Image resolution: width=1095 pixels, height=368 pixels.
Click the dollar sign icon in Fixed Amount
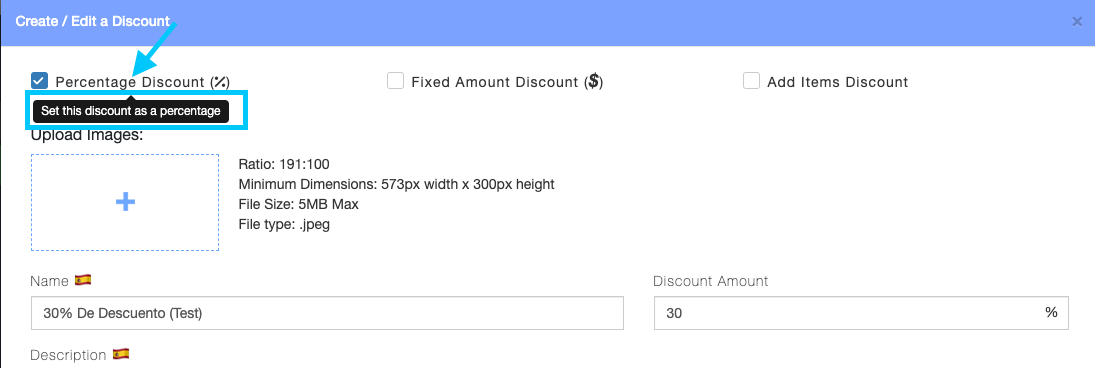click(594, 82)
